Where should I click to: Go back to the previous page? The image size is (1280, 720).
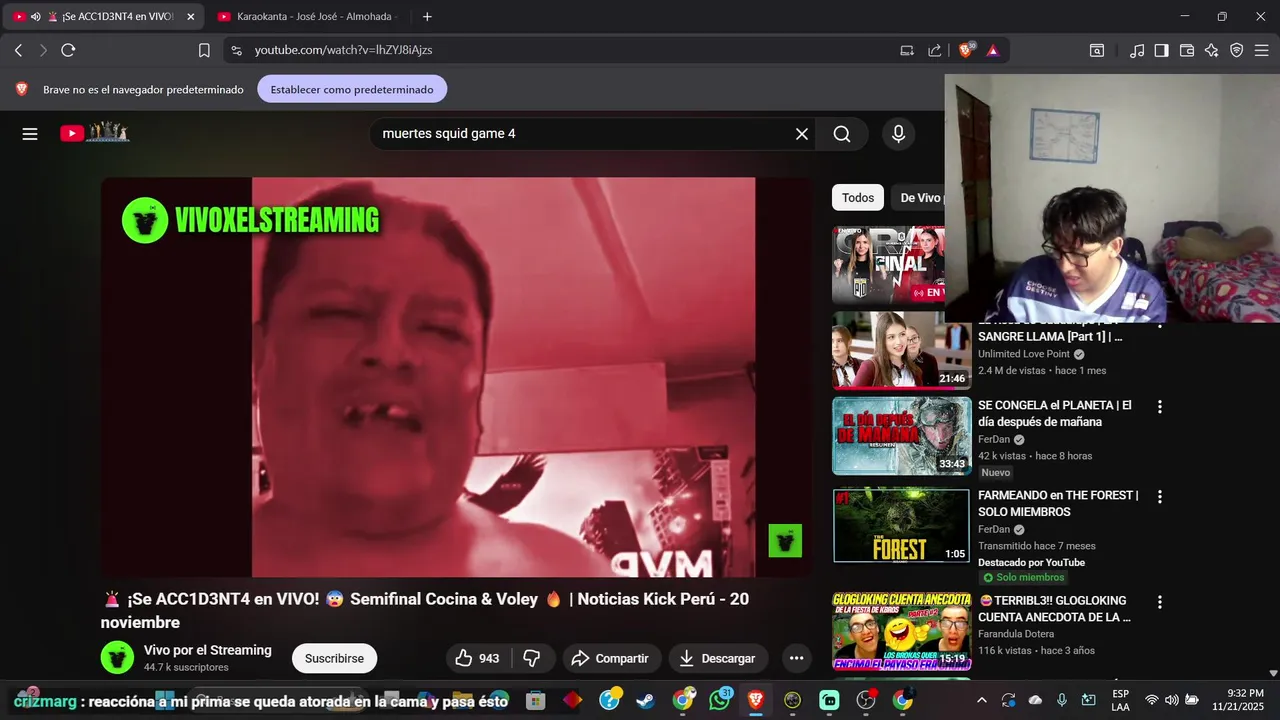[x=18, y=50]
